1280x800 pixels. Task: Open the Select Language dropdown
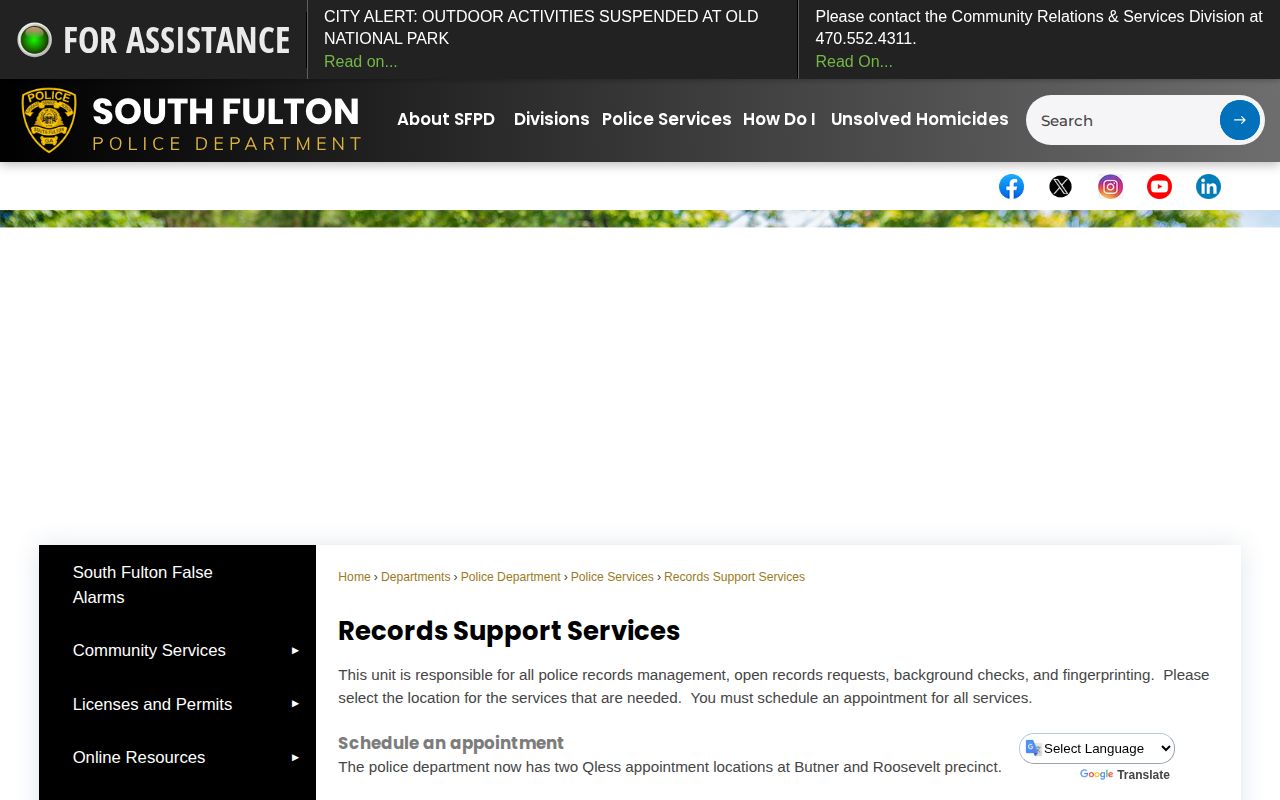point(1097,748)
